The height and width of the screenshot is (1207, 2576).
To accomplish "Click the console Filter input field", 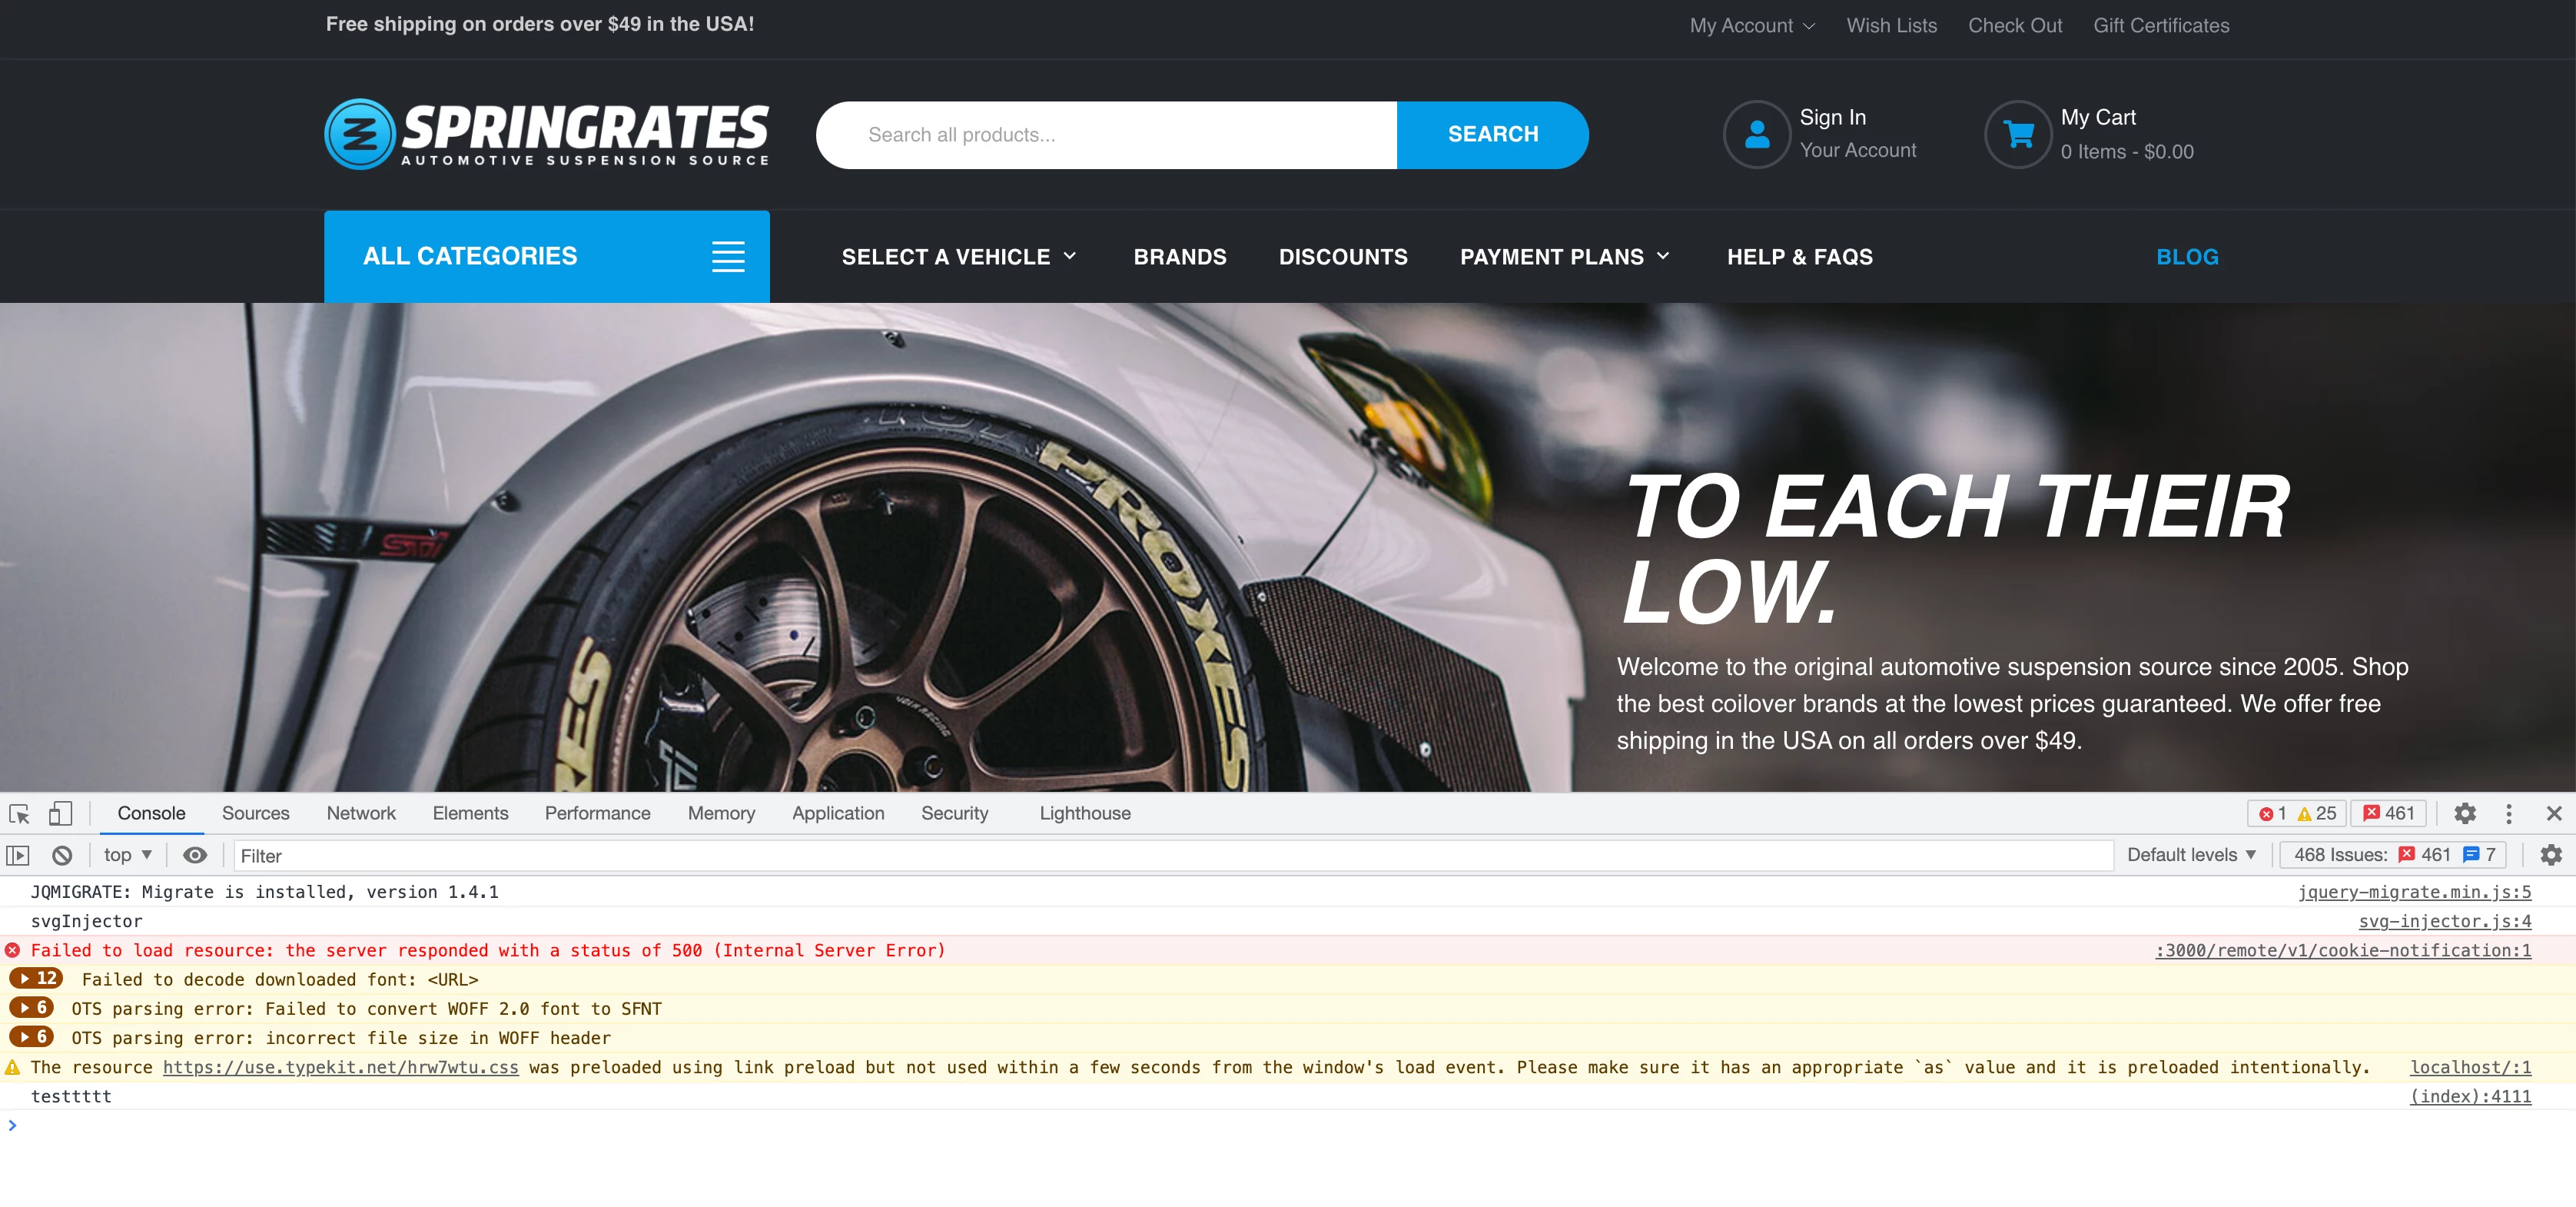I will [1170, 855].
